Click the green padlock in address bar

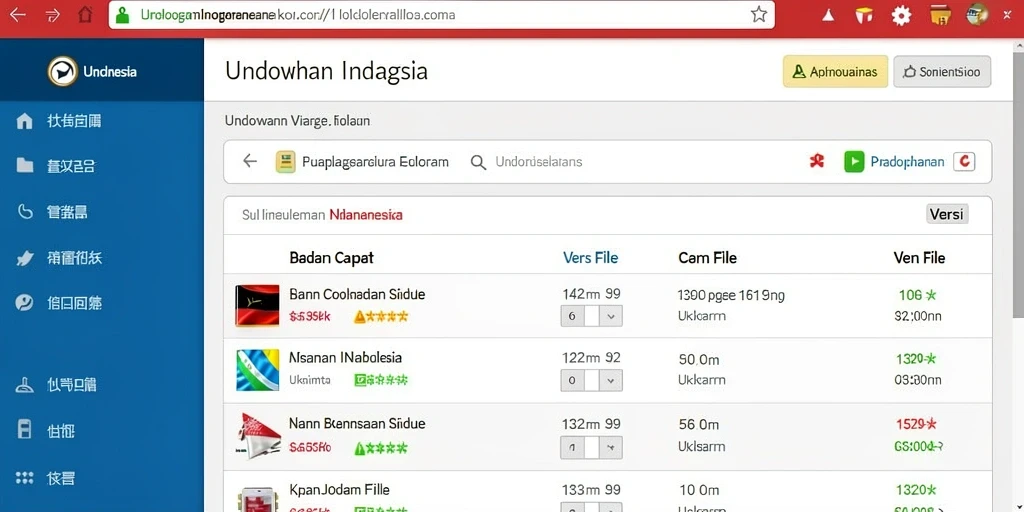(122, 15)
